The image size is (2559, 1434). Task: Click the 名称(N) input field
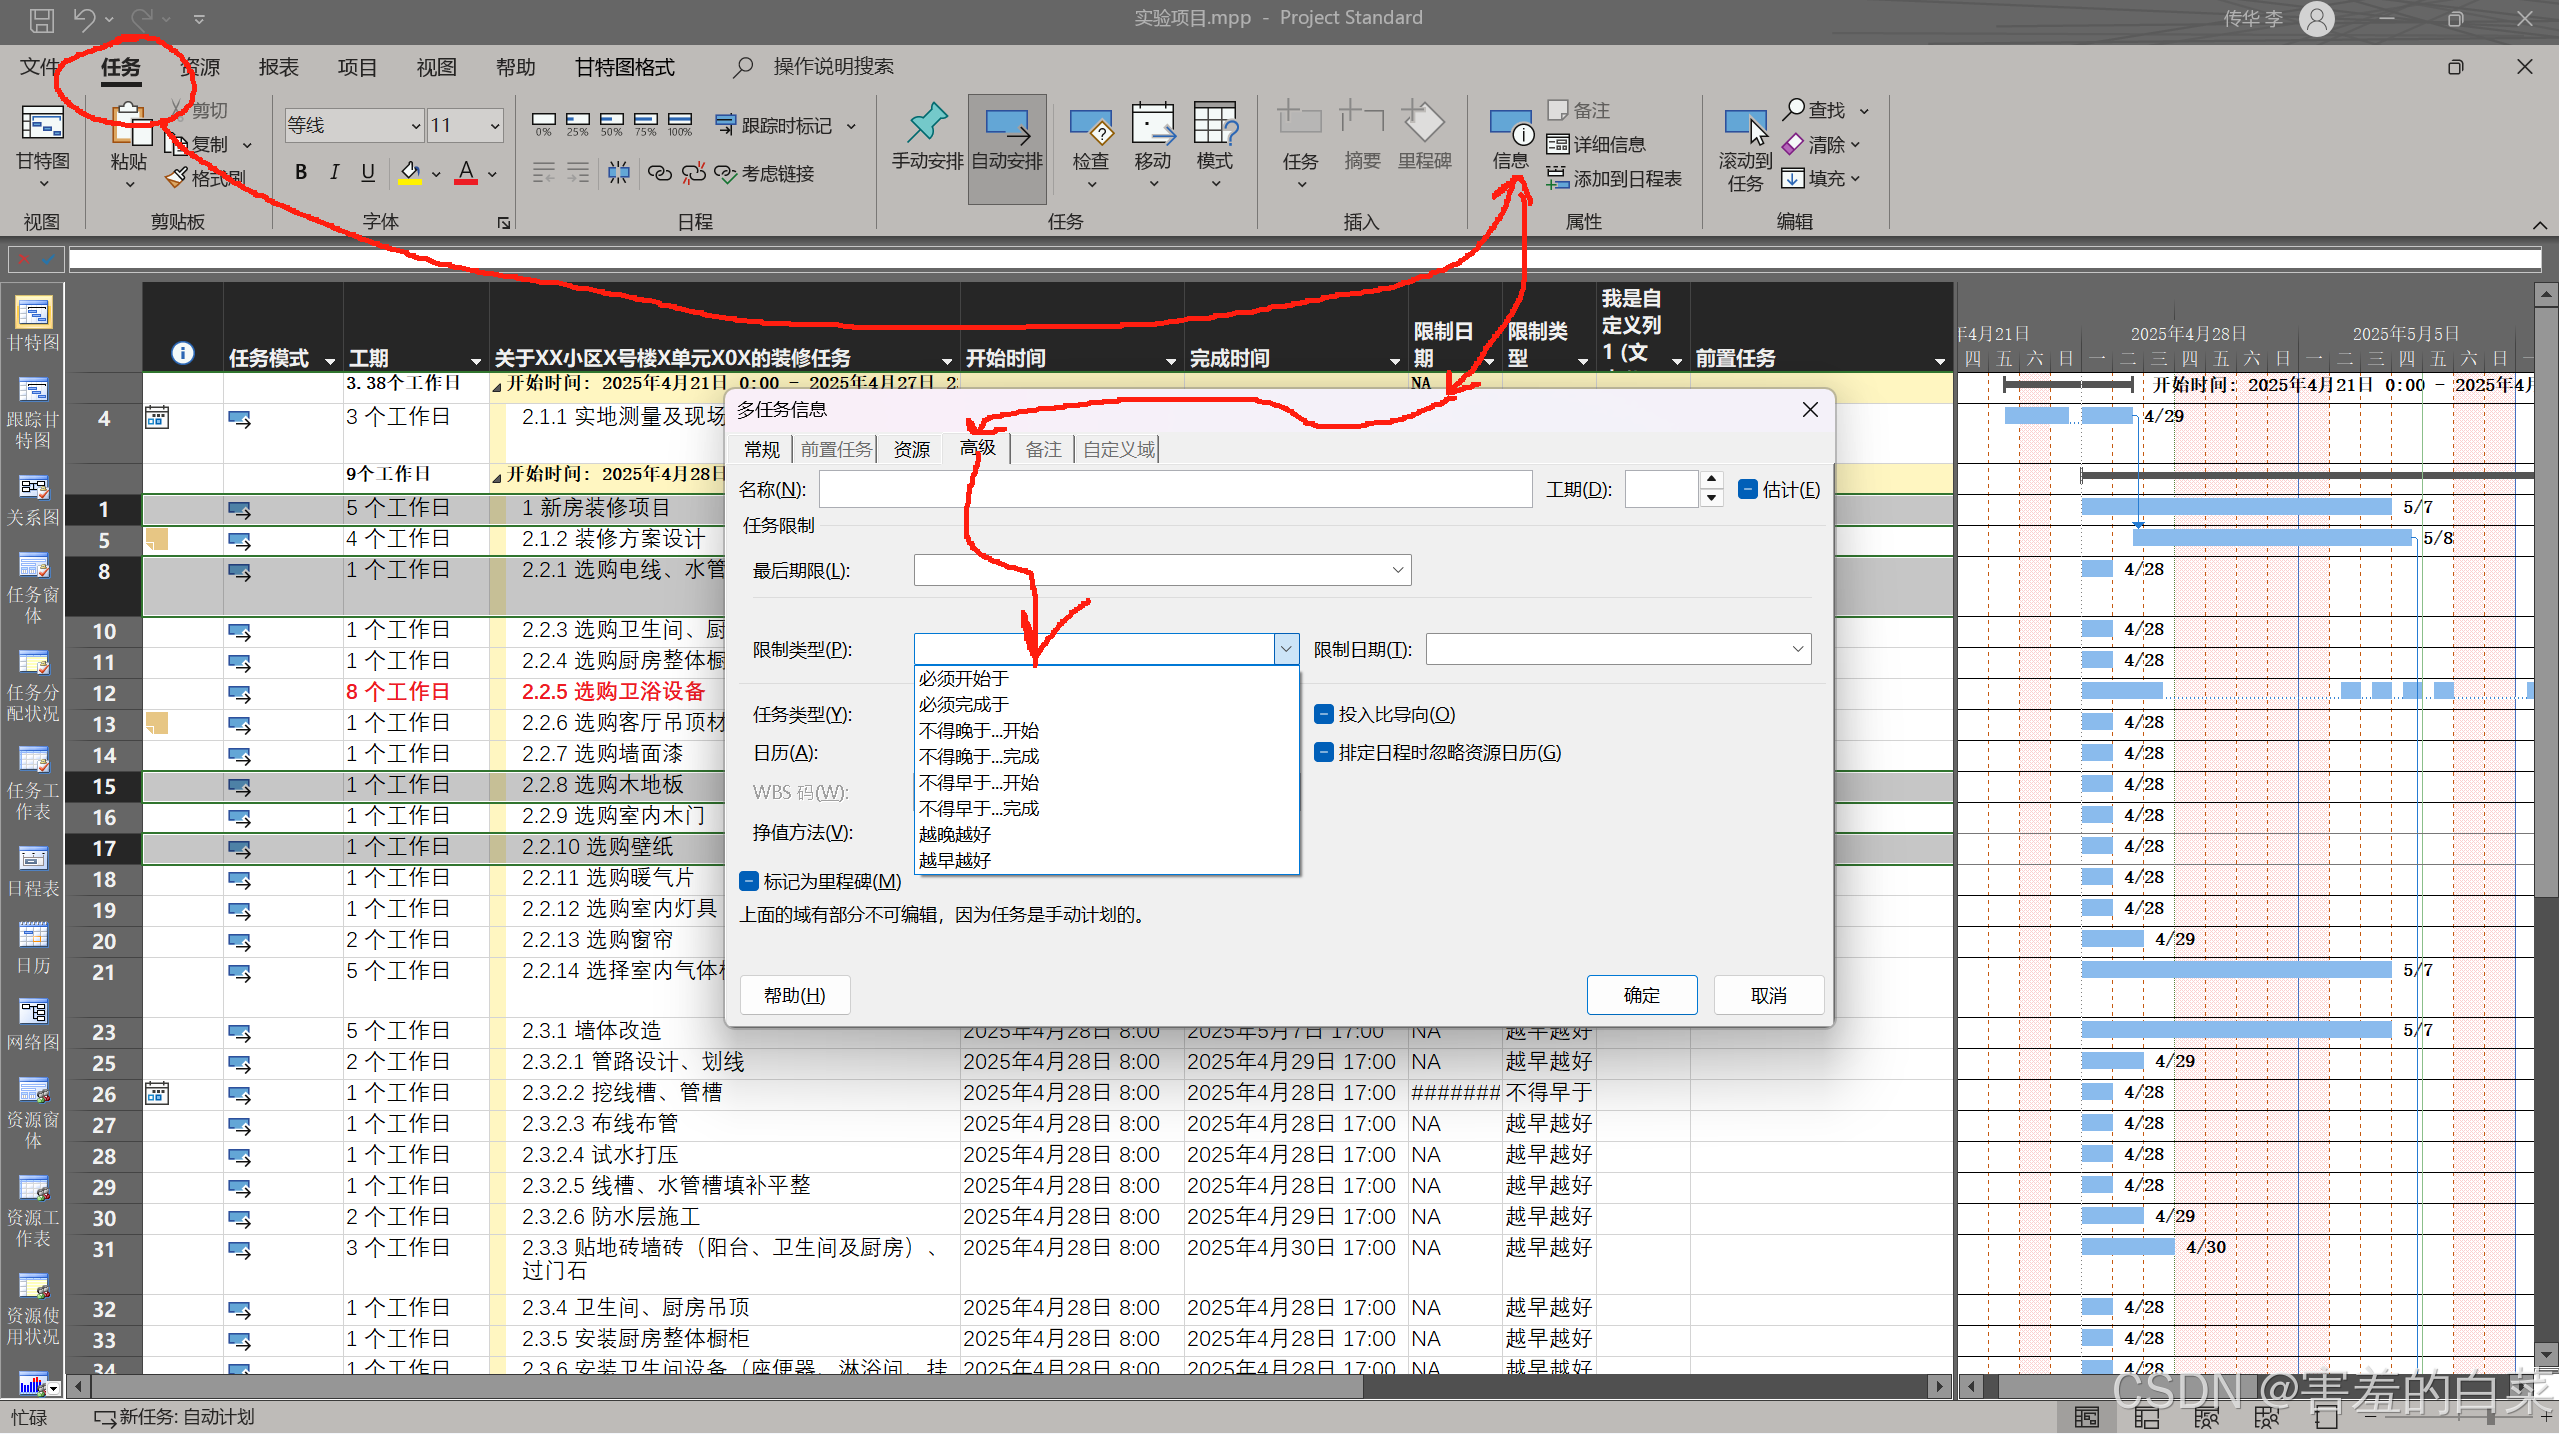(x=1174, y=489)
